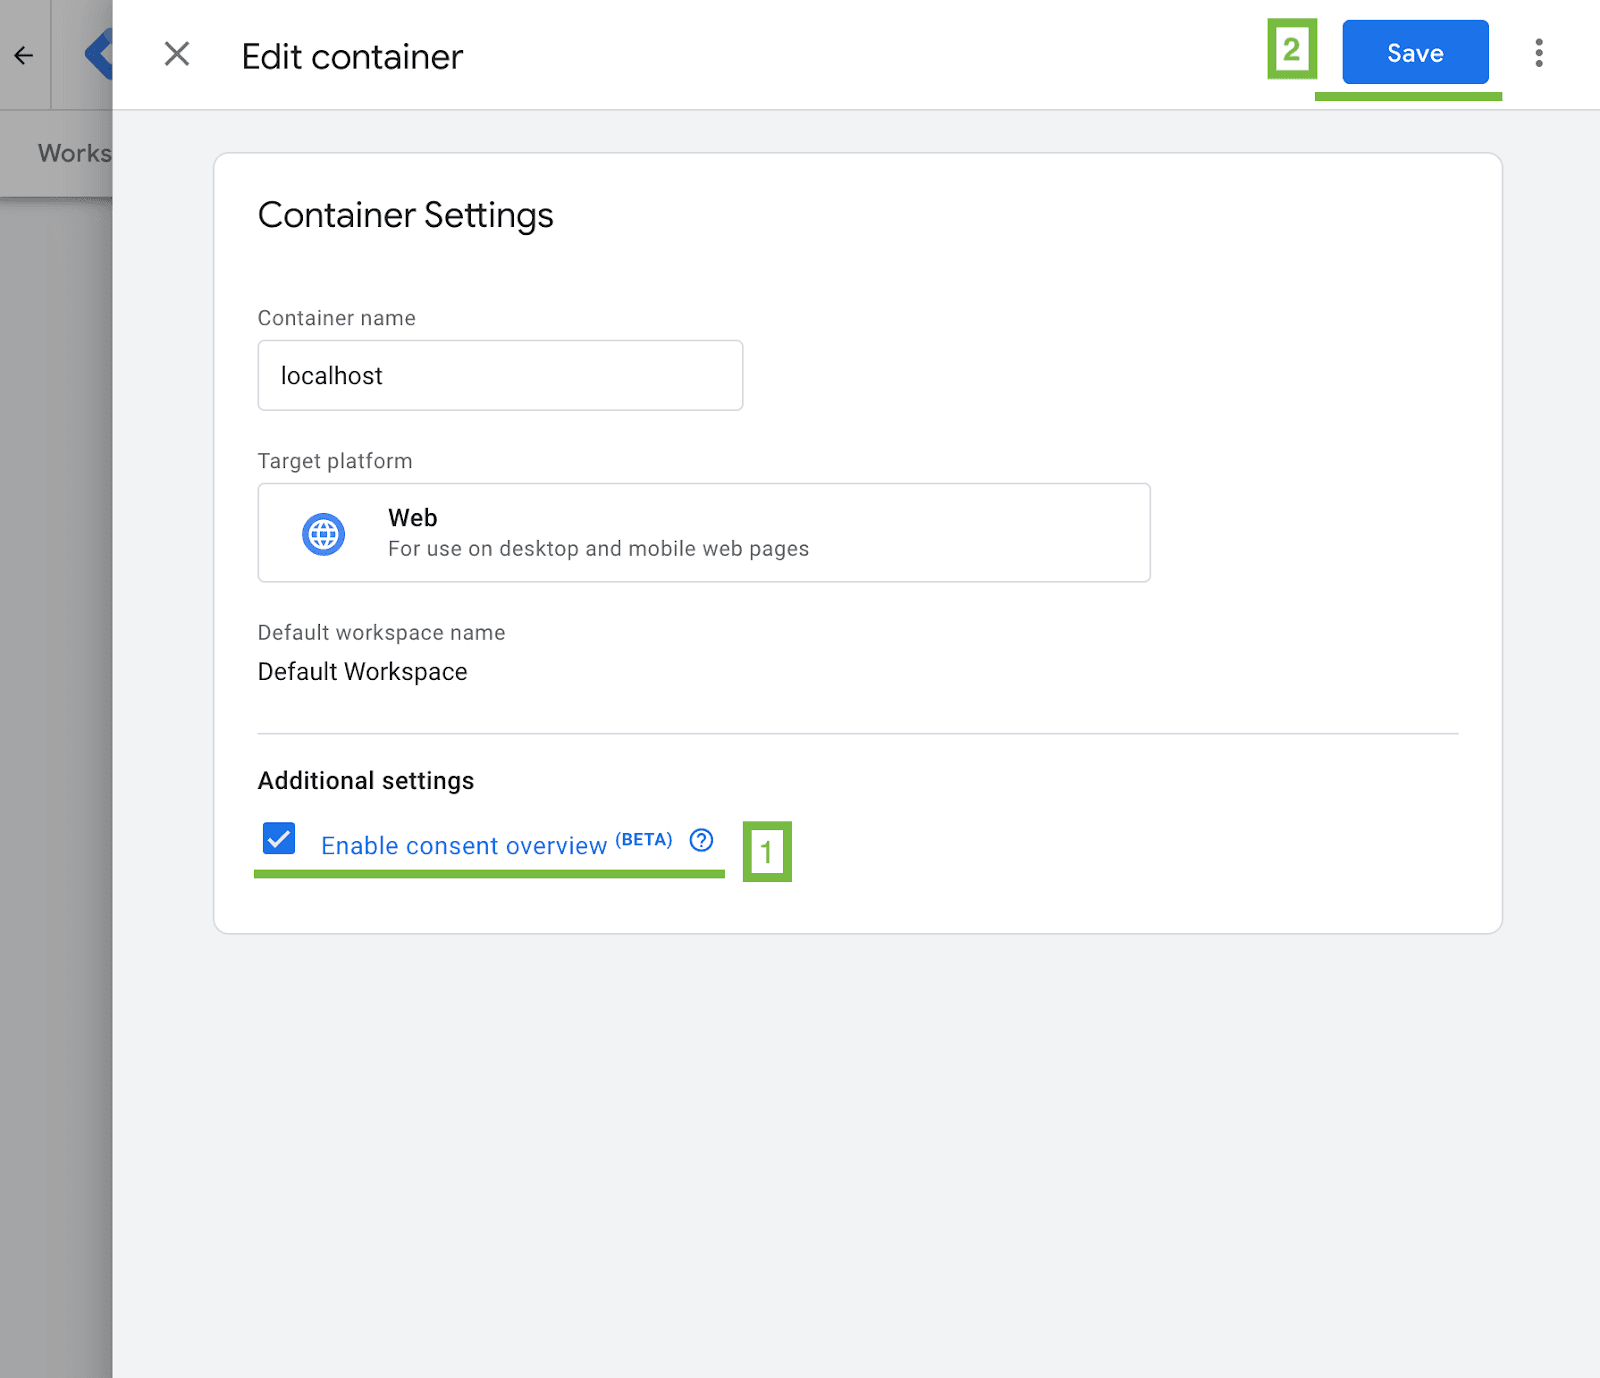Close the Edit container panel

(177, 55)
